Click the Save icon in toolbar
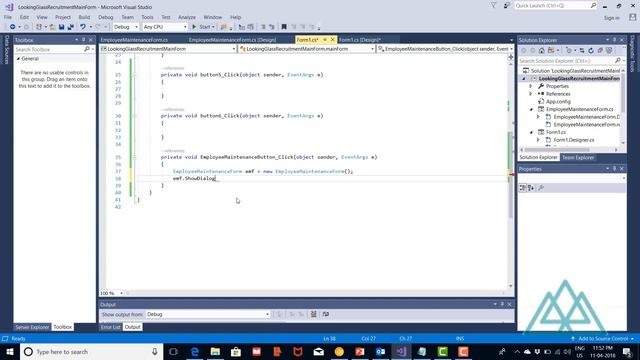 point(62,27)
